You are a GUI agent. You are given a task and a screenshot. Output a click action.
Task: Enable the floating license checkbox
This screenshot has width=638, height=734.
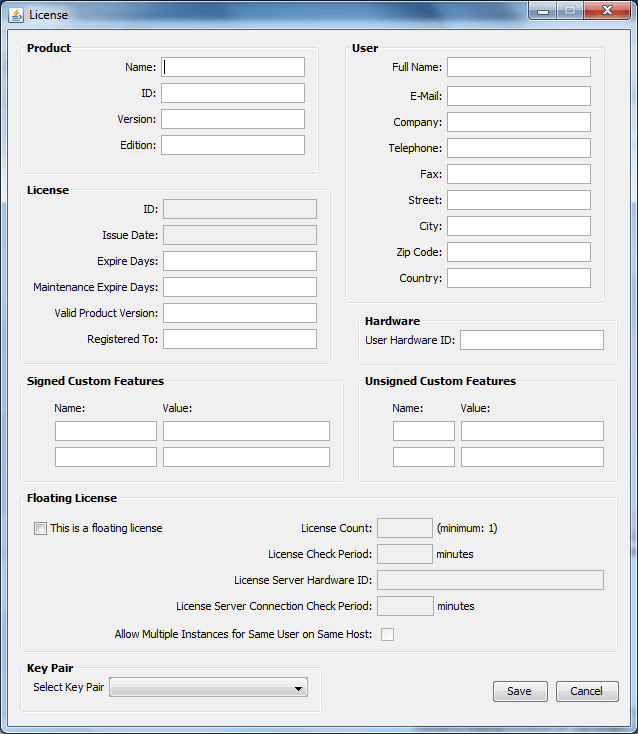click(40, 528)
